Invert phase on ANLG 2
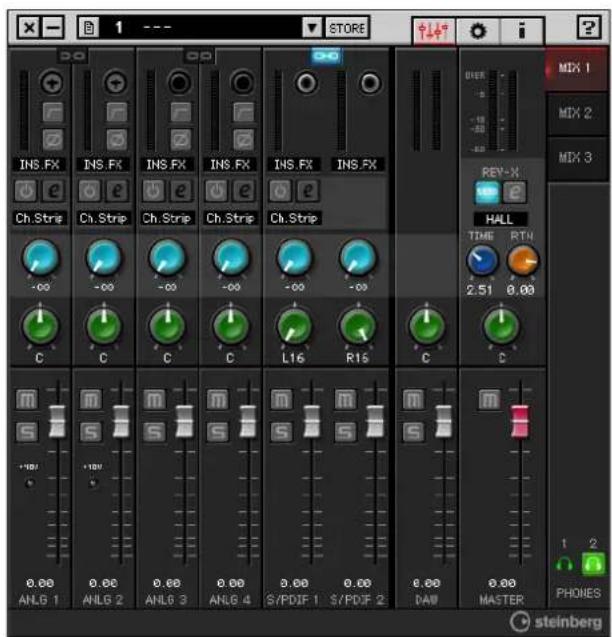Viewport: 612px width, 637px height. [117, 140]
